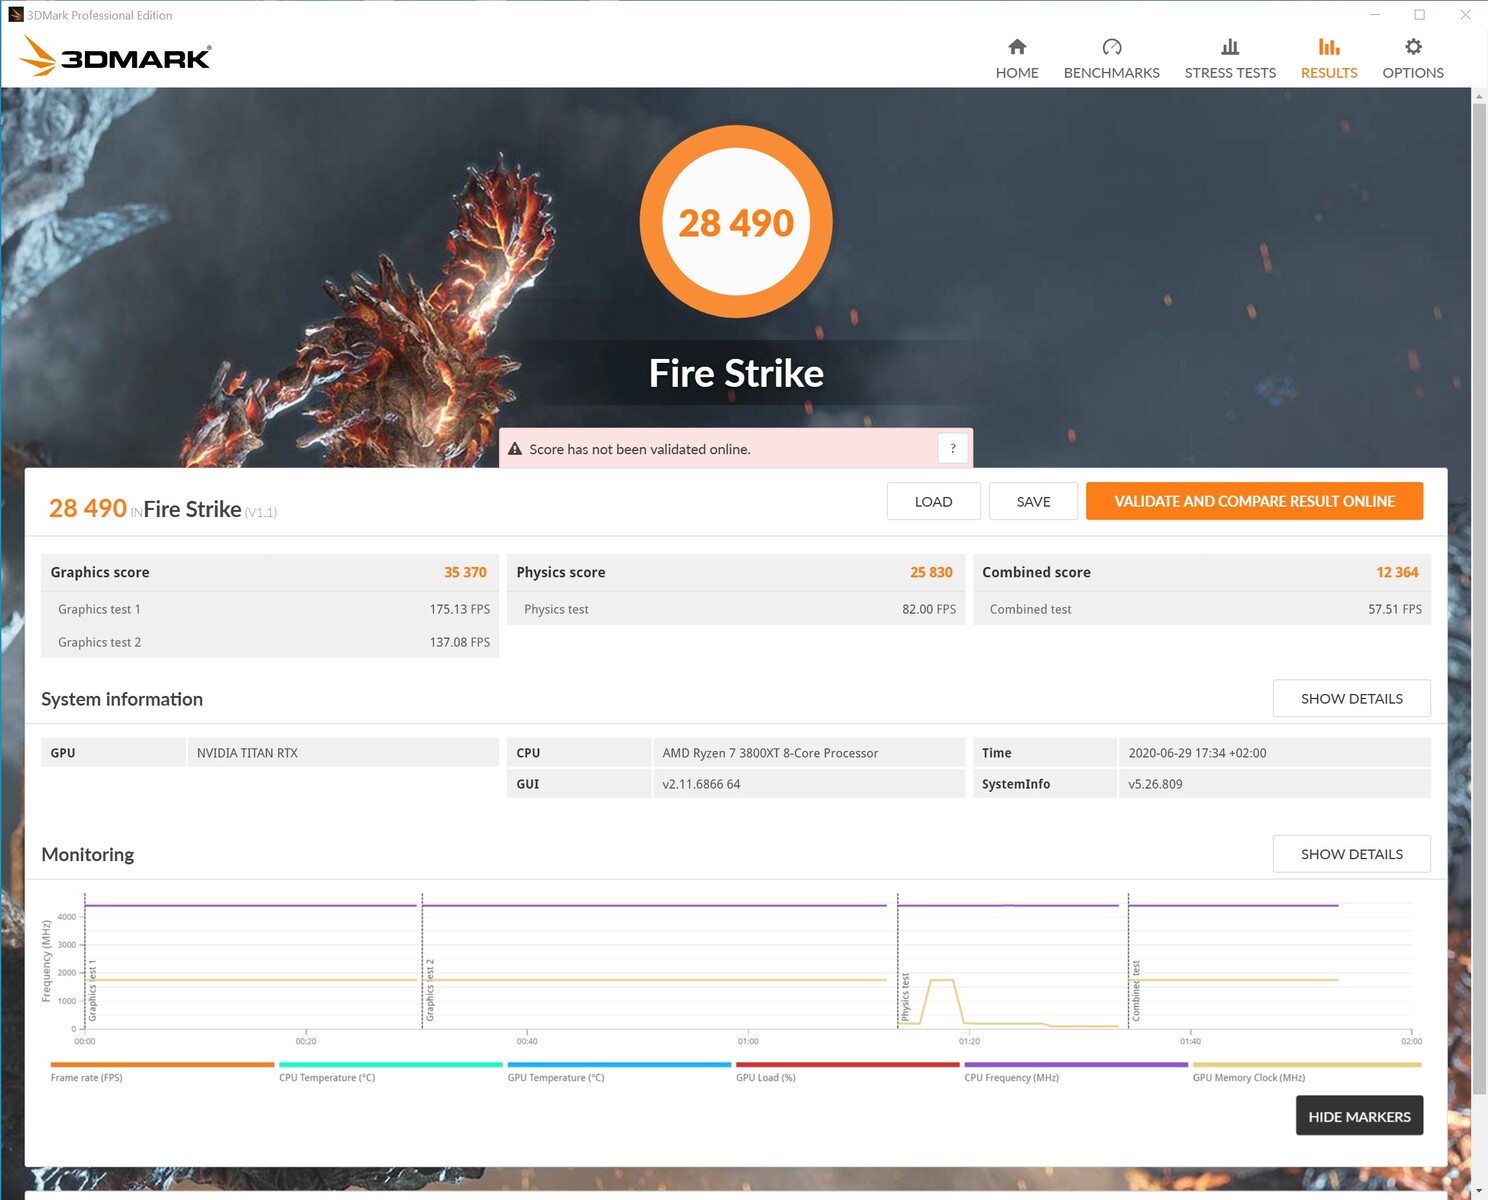Select RESULTS tab label

coord(1329,73)
